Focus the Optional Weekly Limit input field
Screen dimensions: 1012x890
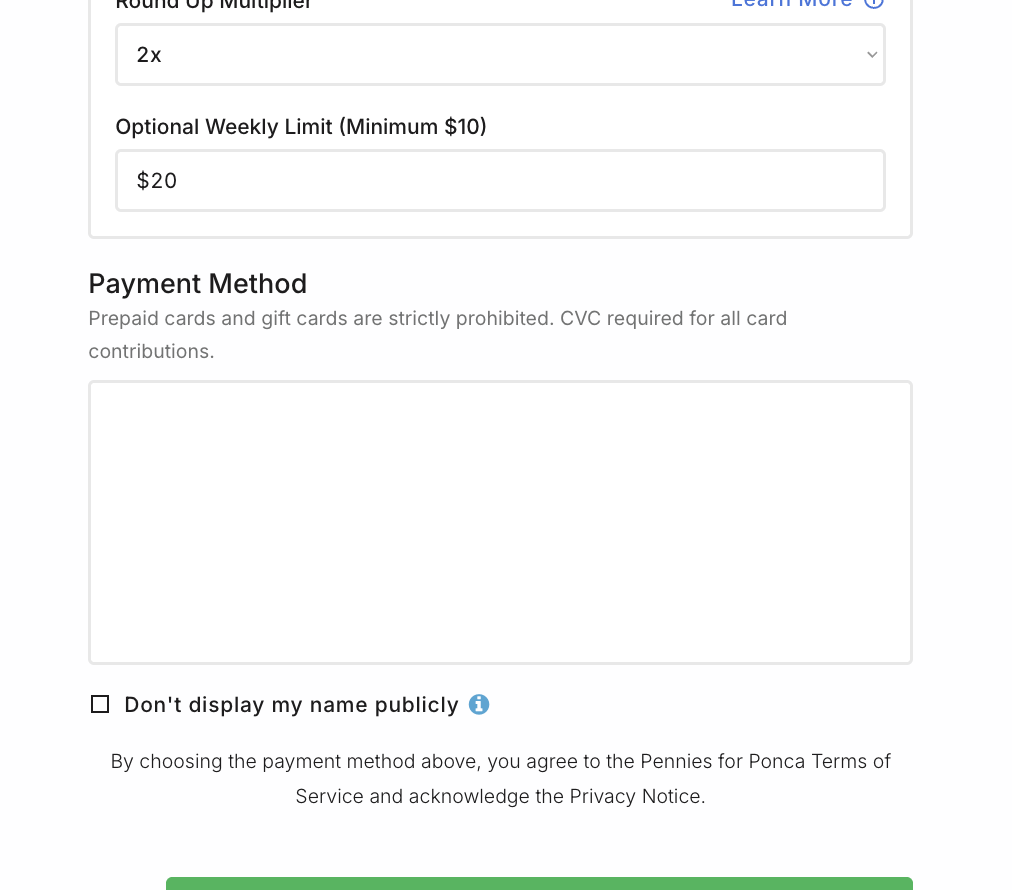[x=500, y=181]
